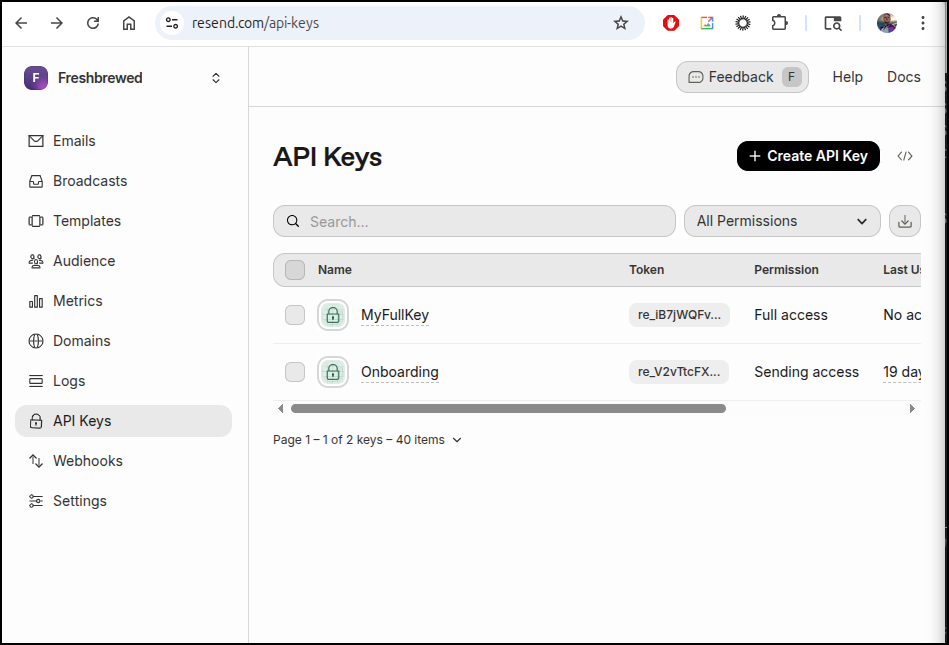This screenshot has width=949, height=645.
Task: Go to browser home page icon
Action: (129, 23)
